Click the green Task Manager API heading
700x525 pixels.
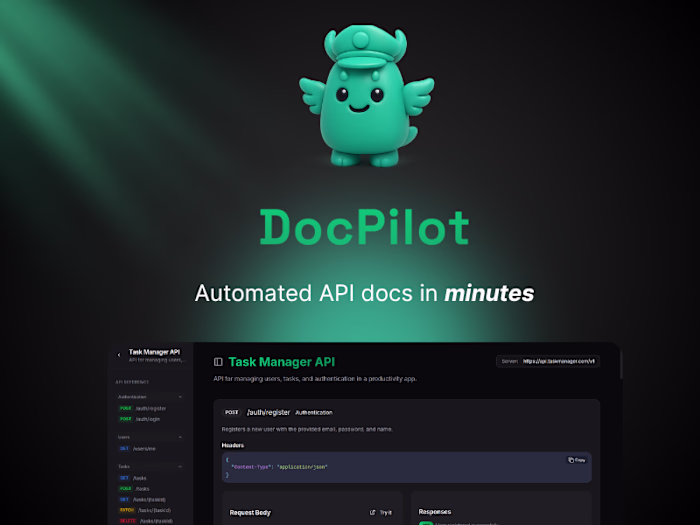coord(282,362)
